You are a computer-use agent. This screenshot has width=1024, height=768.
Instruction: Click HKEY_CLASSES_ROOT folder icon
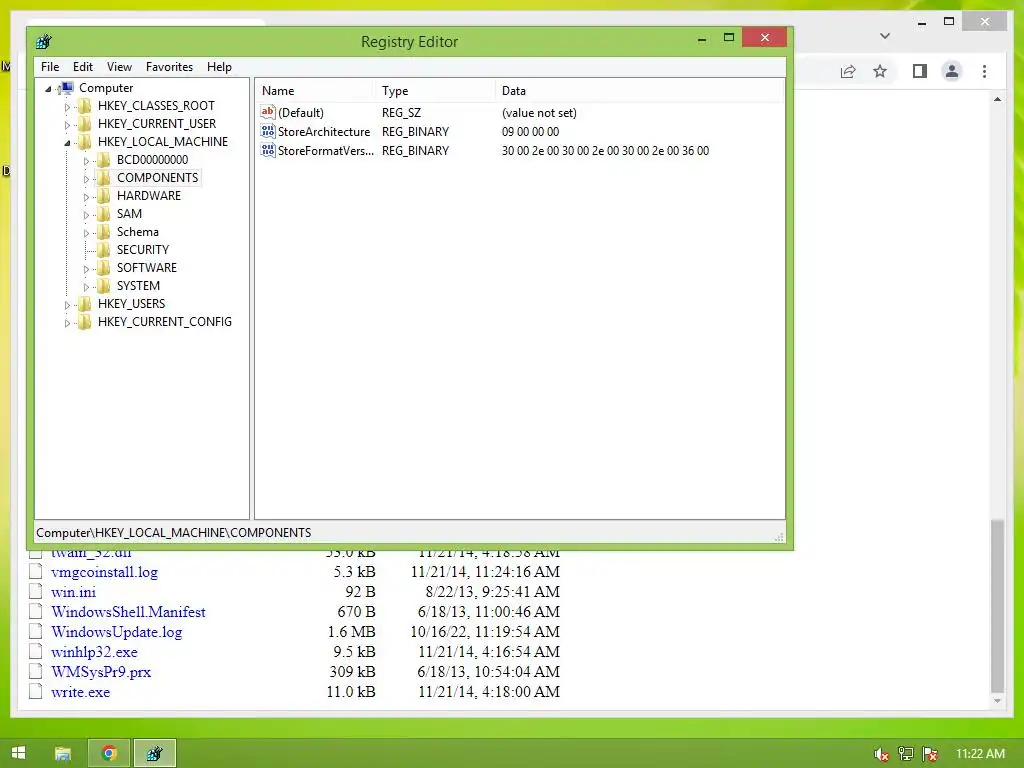pyautogui.click(x=84, y=106)
